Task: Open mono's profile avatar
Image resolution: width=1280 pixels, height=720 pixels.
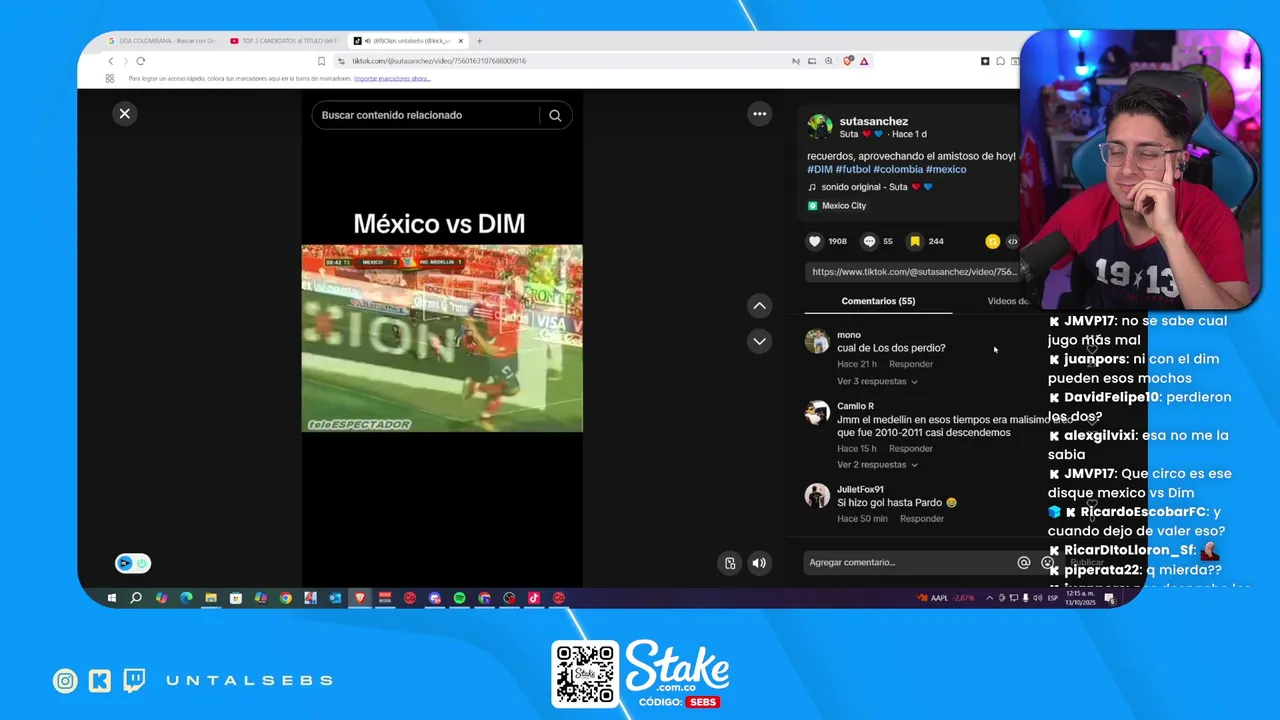Action: (x=817, y=341)
